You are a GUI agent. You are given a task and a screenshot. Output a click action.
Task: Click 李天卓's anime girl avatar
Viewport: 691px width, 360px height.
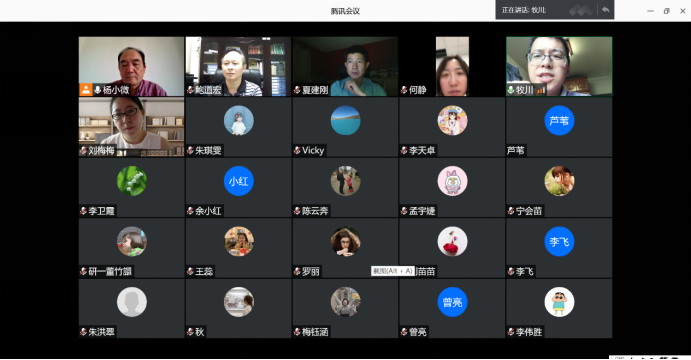tap(452, 120)
